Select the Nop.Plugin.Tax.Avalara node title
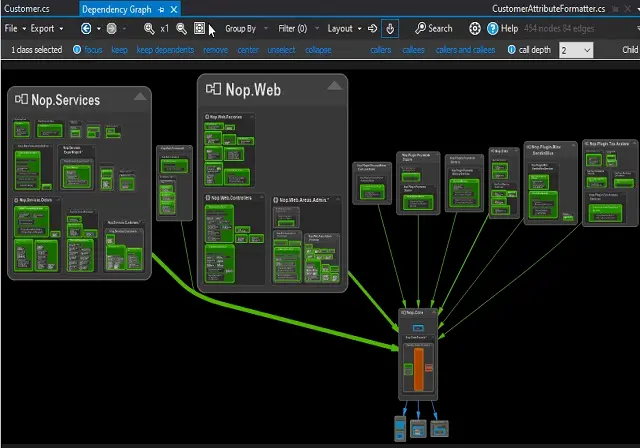 click(609, 144)
